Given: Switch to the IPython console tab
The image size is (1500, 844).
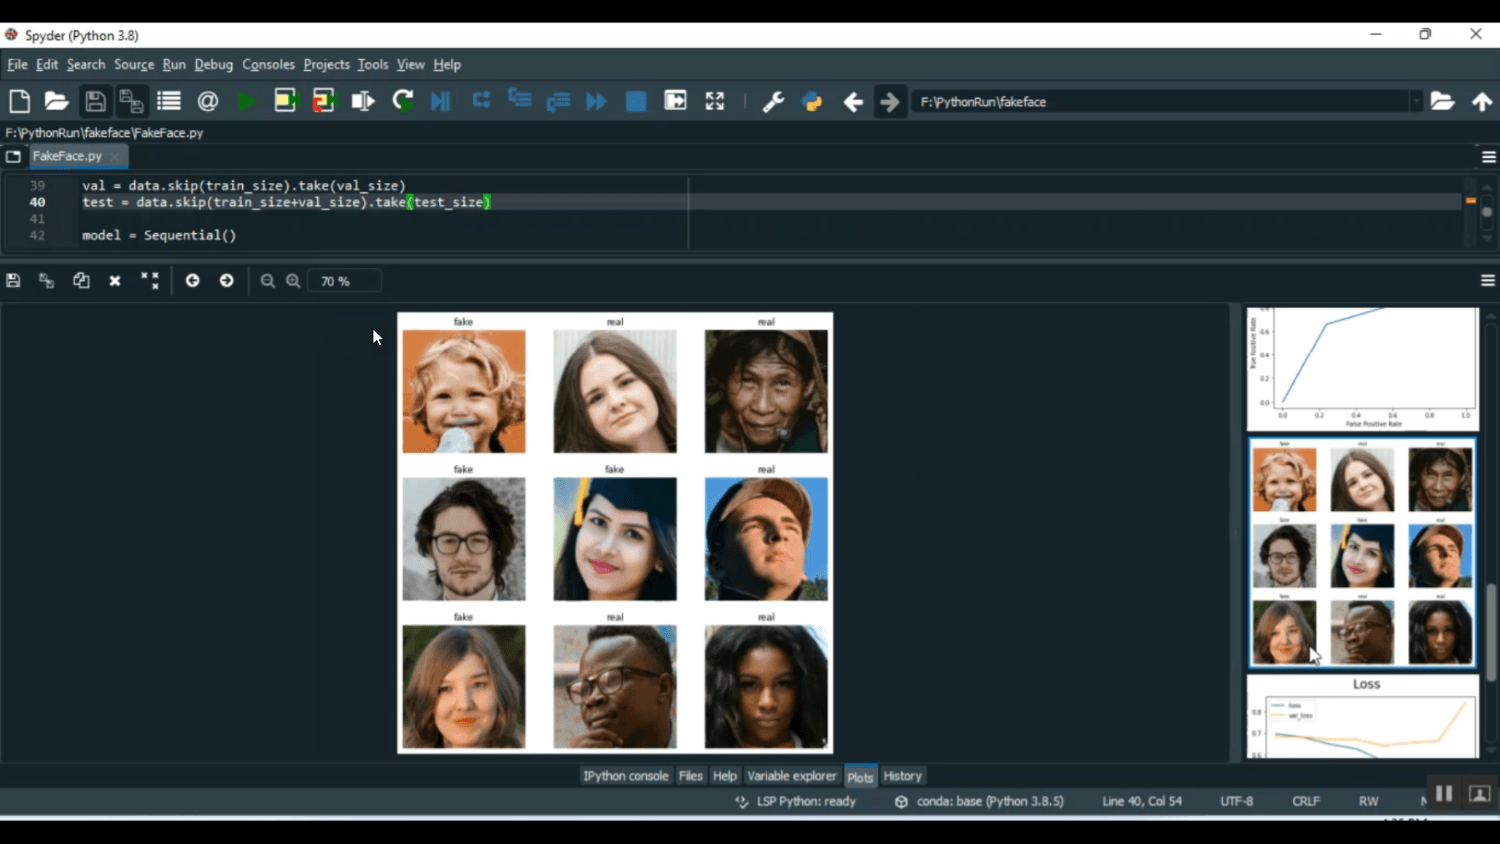Looking at the screenshot, I should pyautogui.click(x=625, y=775).
